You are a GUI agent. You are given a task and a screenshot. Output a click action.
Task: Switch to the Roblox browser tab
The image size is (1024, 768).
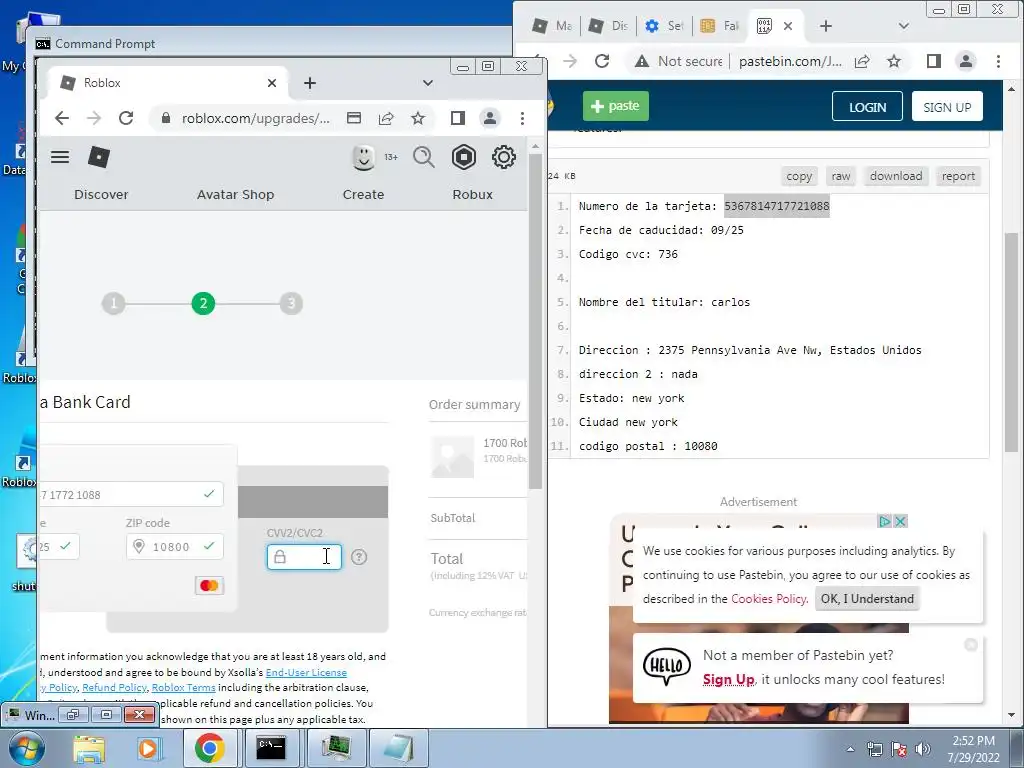[x=168, y=83]
